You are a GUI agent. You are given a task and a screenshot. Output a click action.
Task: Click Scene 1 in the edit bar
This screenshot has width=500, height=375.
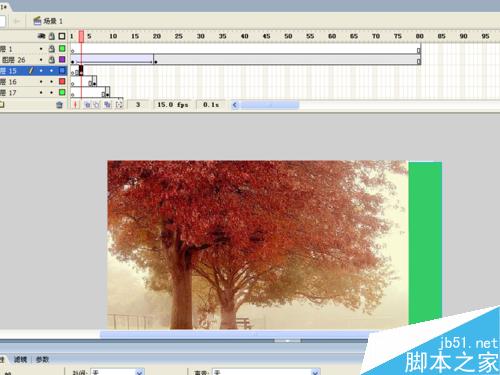[48, 21]
